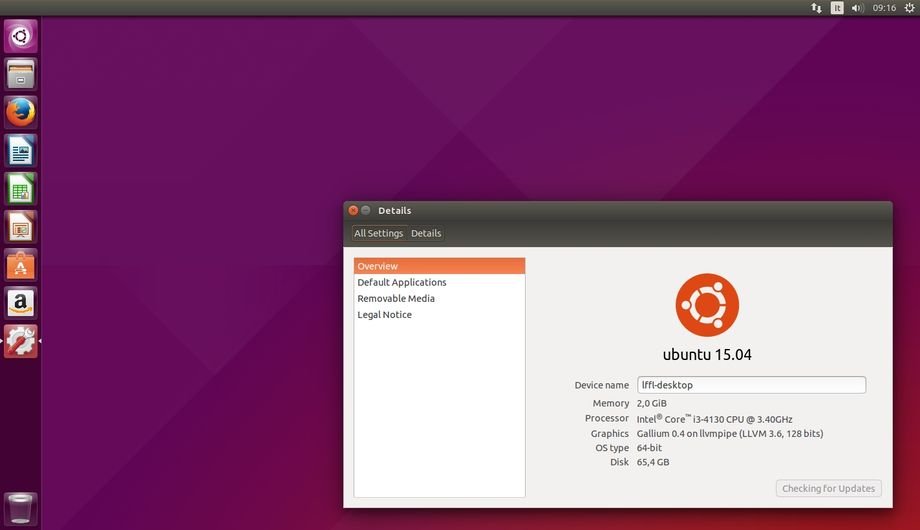Open the Trash in the launcher
This screenshot has height=530, width=920.
click(21, 508)
